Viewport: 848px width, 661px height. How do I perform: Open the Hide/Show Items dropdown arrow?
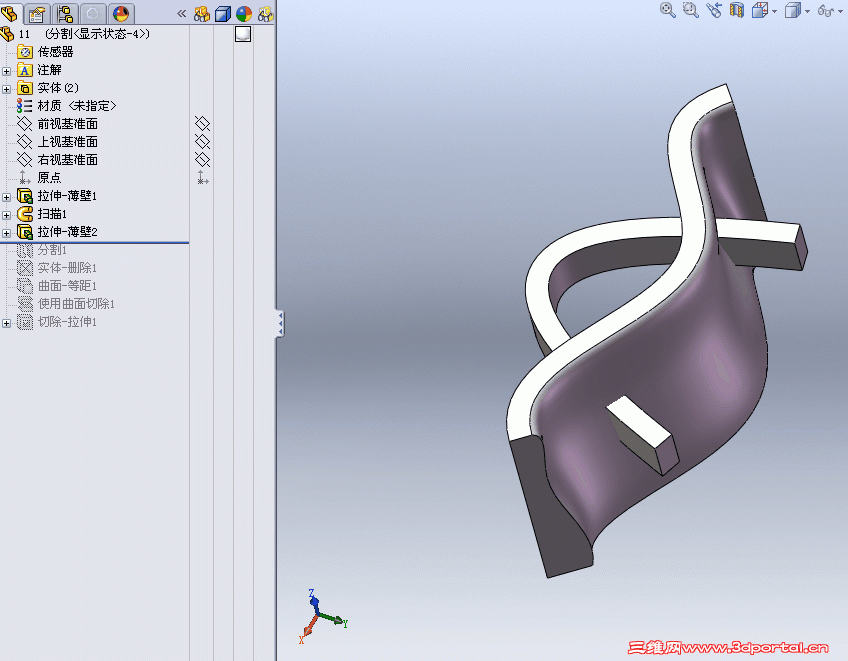[840, 11]
